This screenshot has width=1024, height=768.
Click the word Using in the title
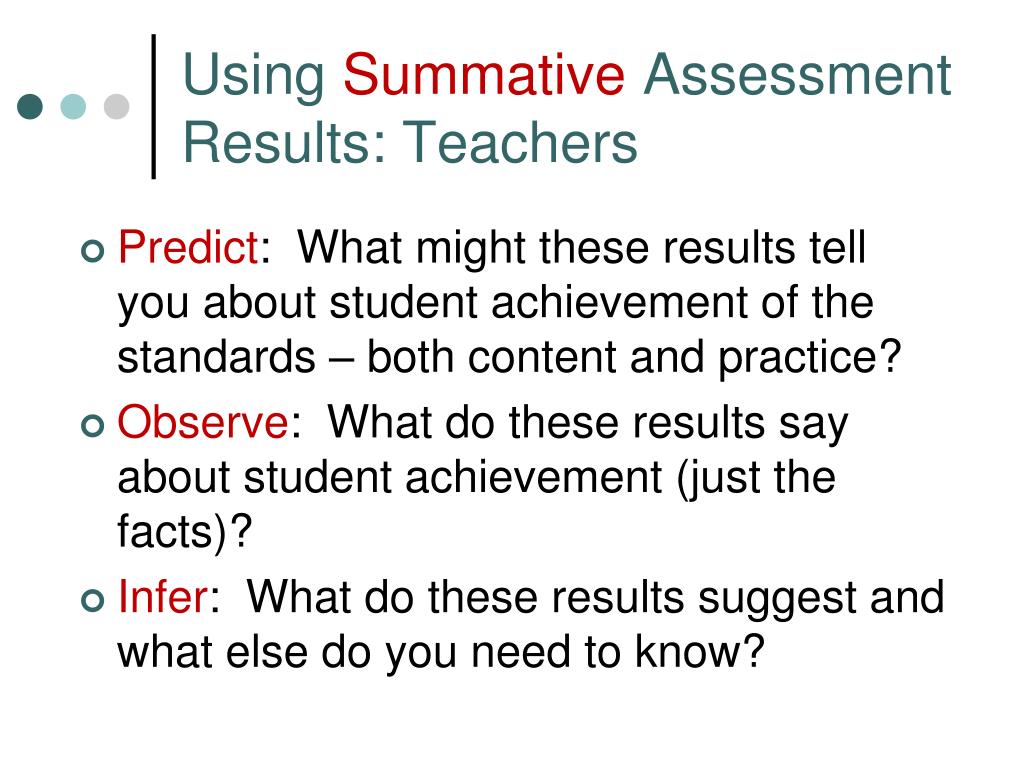click(254, 78)
